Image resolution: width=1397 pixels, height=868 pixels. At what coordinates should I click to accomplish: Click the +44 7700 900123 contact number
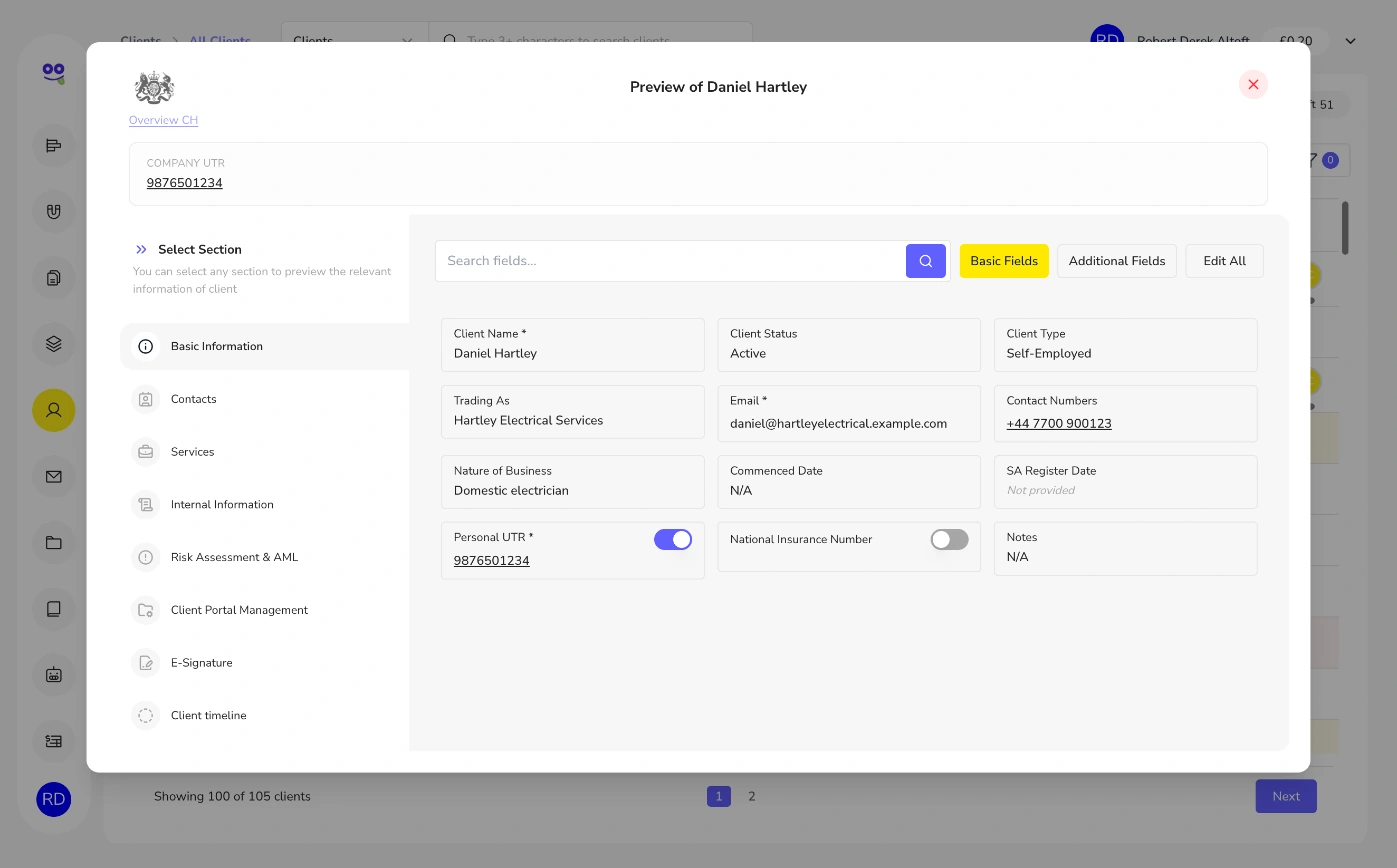pyautogui.click(x=1059, y=423)
